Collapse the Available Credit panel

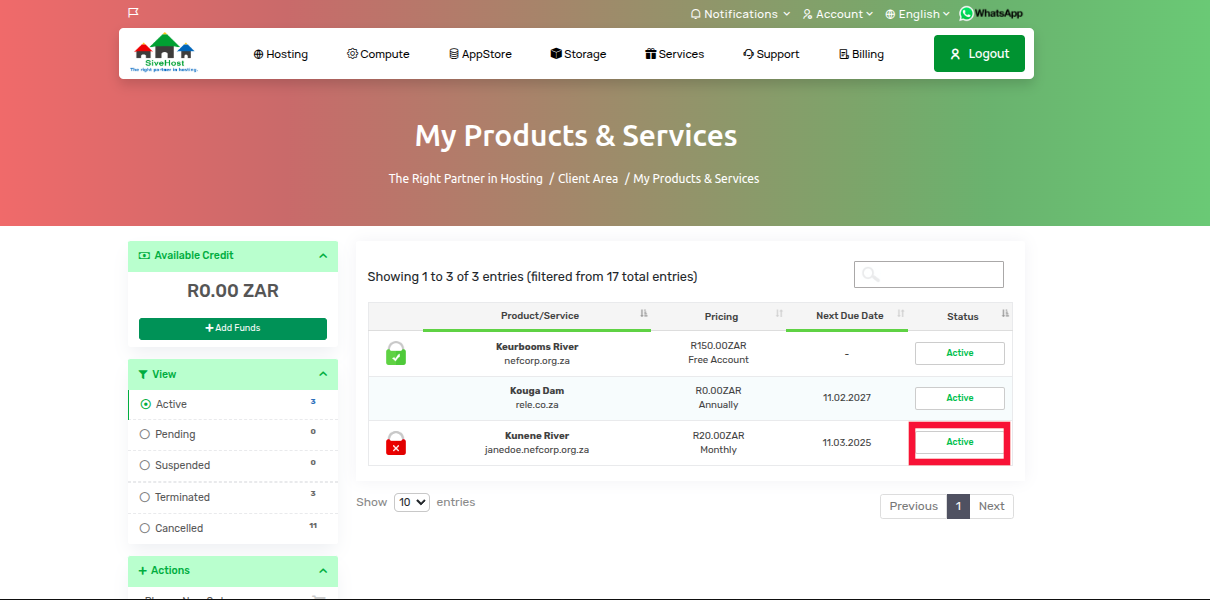click(322, 256)
